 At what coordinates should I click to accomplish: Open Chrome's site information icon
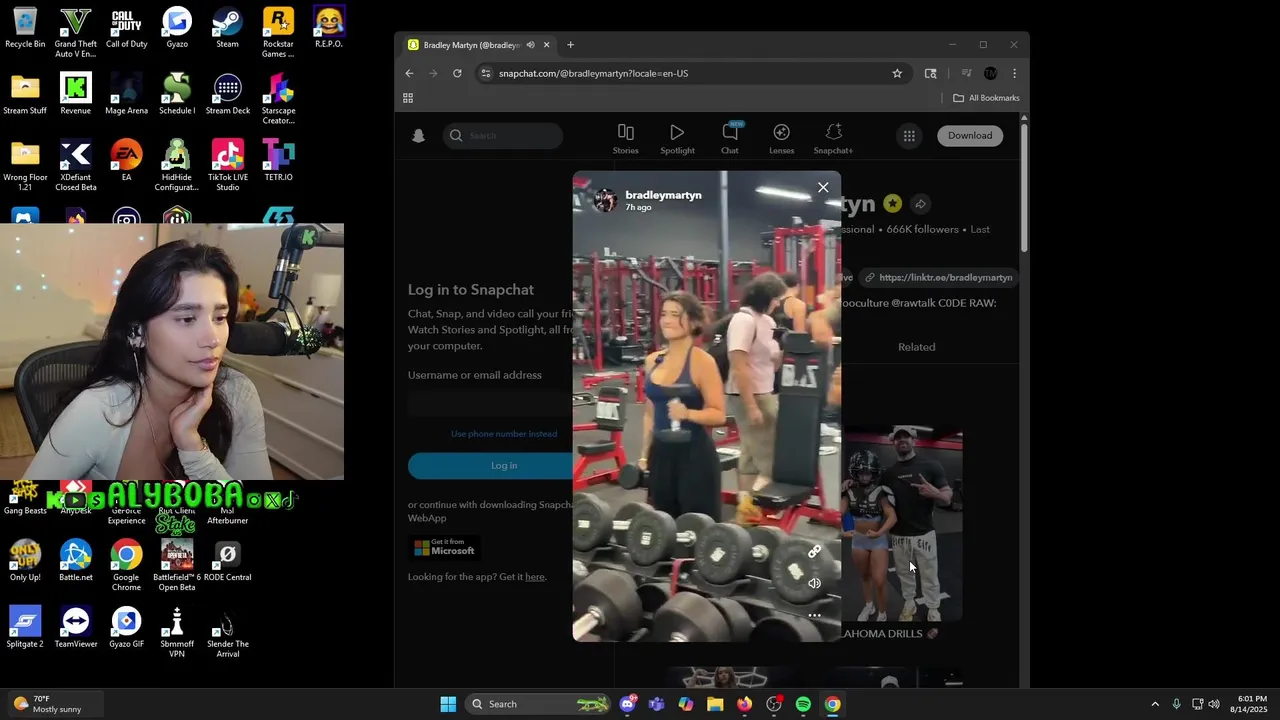click(485, 73)
